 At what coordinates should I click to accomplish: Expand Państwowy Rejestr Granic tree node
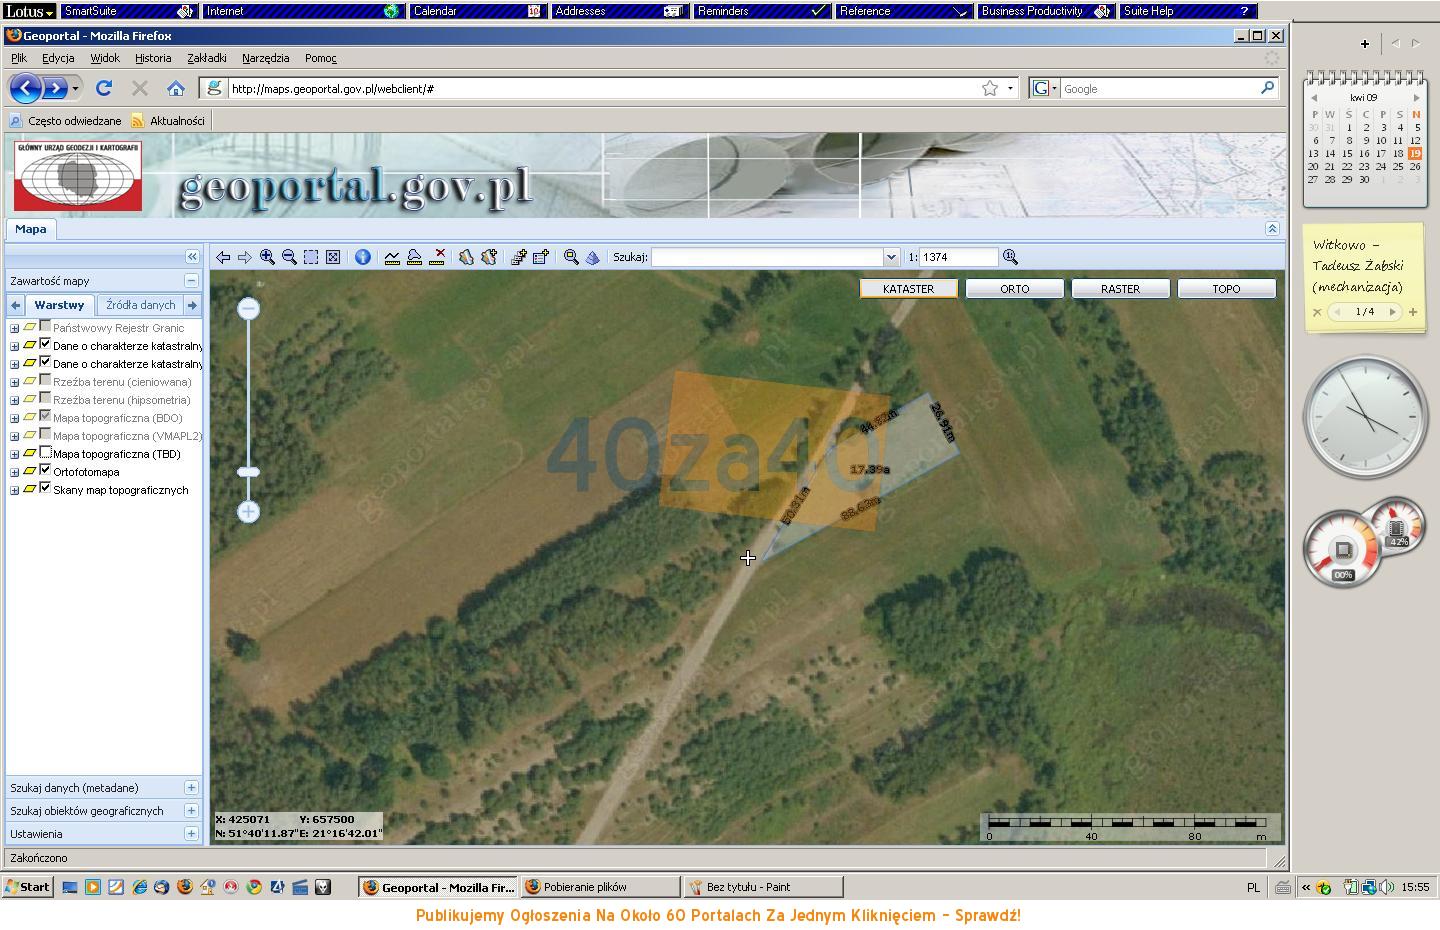coord(14,328)
